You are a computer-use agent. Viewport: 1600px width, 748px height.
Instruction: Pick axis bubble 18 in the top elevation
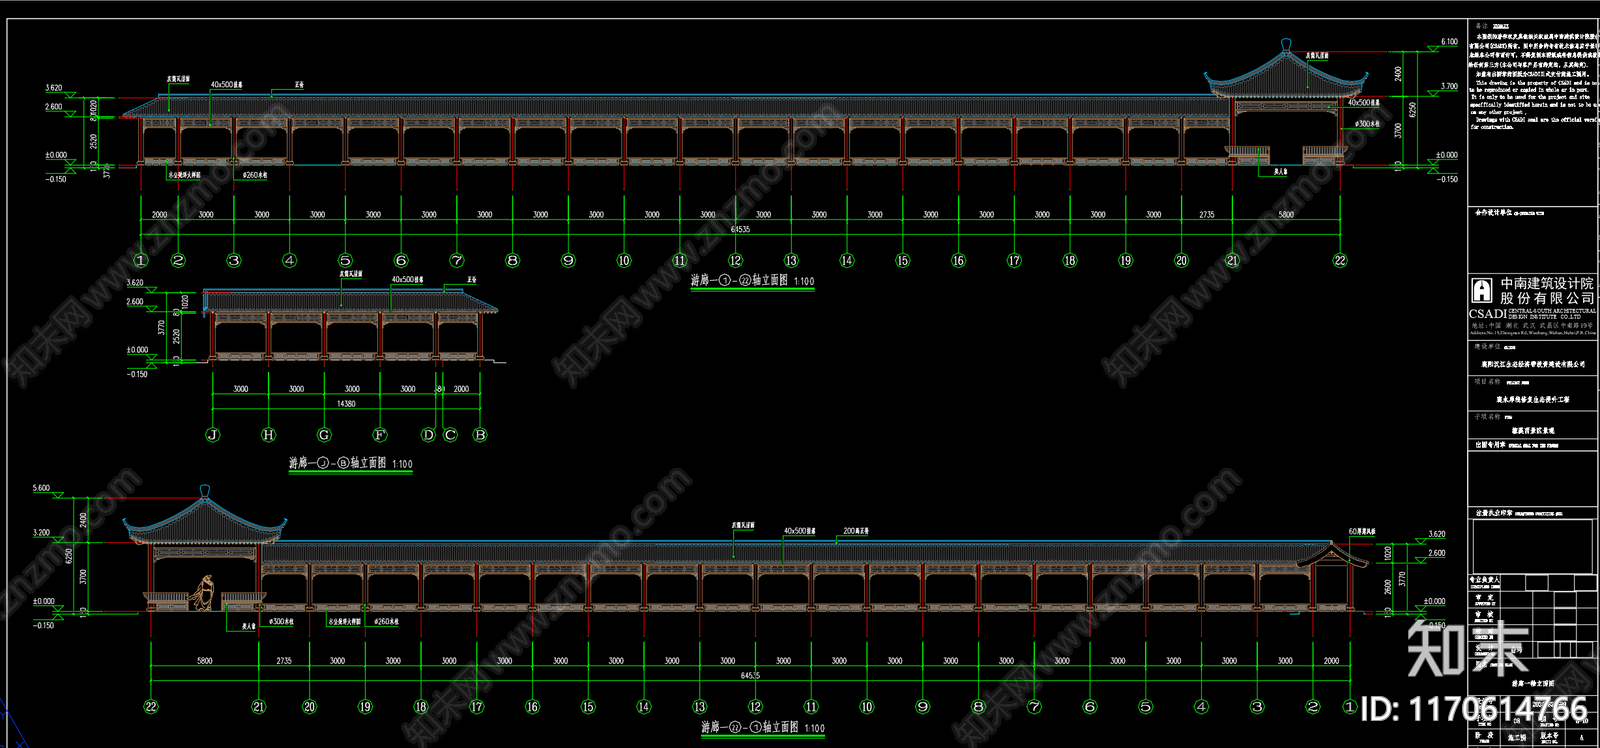pyautogui.click(x=1070, y=260)
